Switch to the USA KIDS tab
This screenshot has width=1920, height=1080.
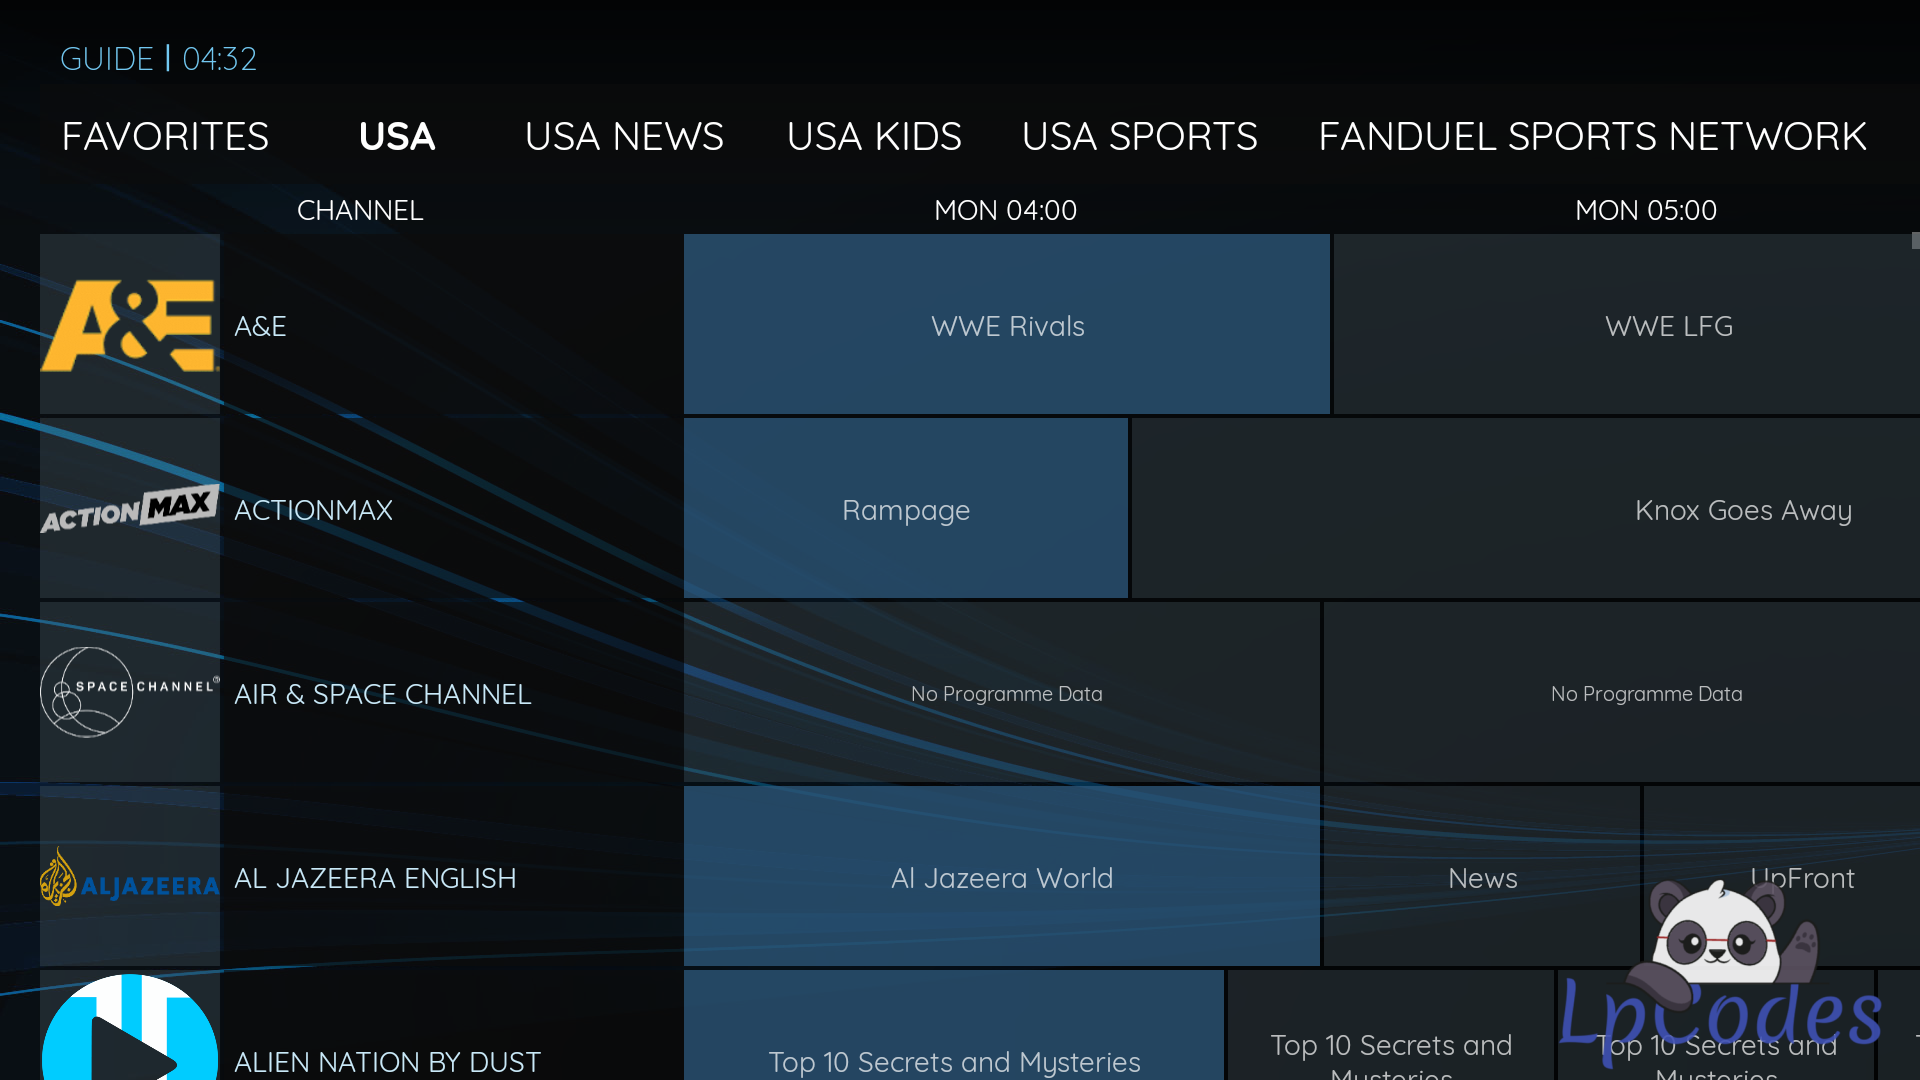pos(874,136)
